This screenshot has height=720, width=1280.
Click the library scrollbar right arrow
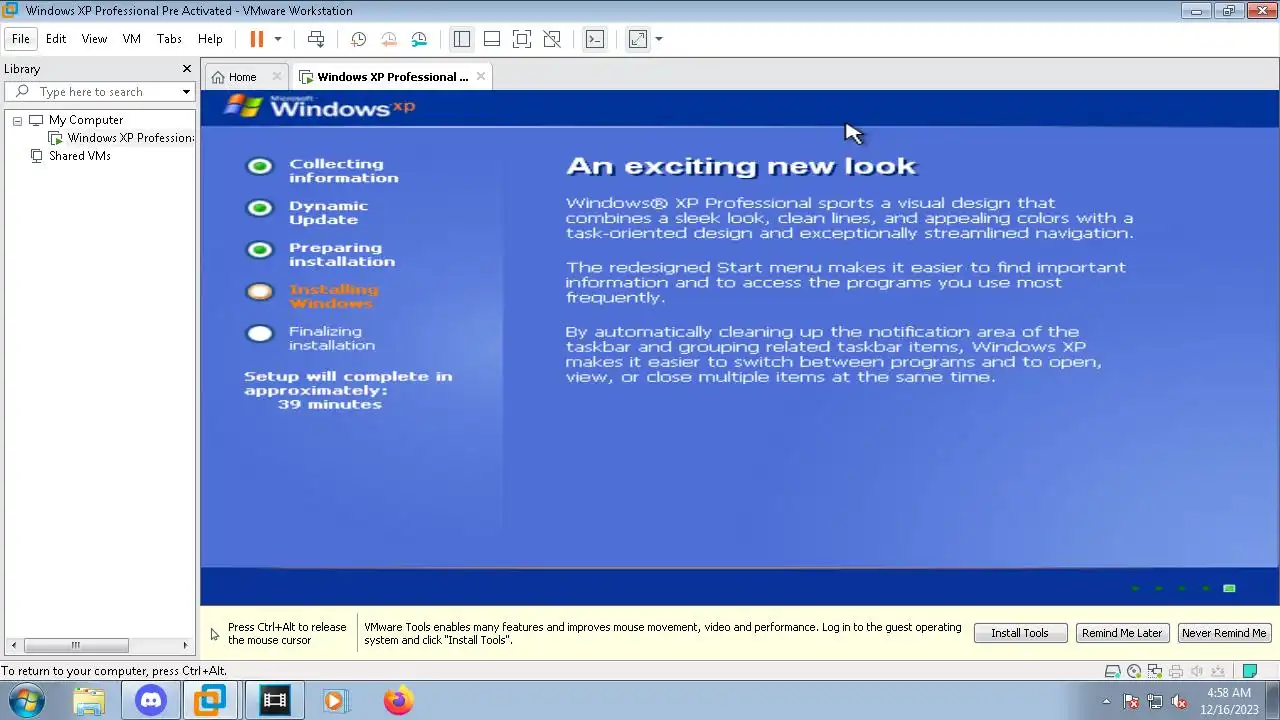(185, 645)
